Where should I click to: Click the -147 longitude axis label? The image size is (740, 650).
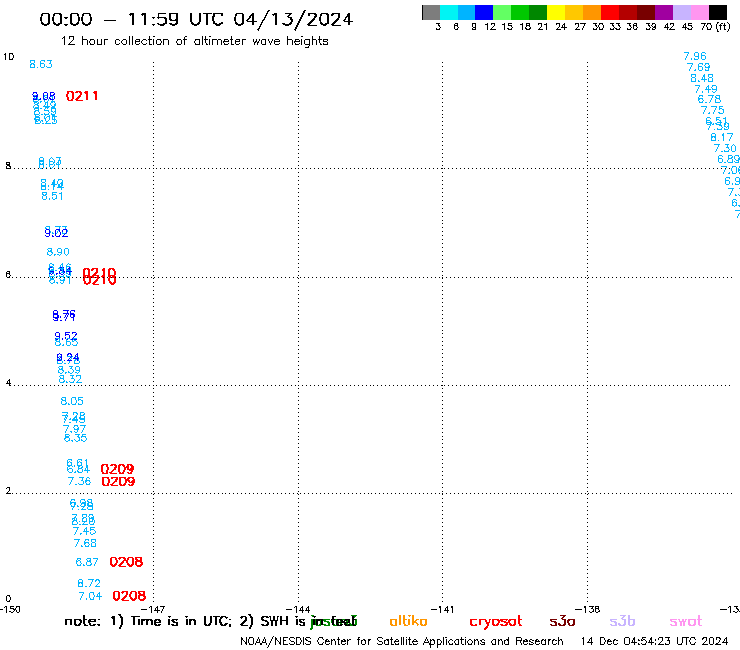click(x=153, y=610)
